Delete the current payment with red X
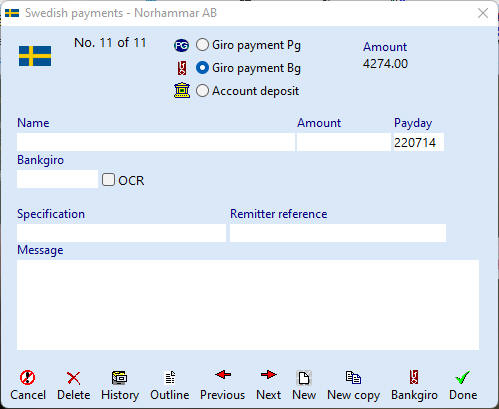This screenshot has width=499, height=409. click(73, 378)
